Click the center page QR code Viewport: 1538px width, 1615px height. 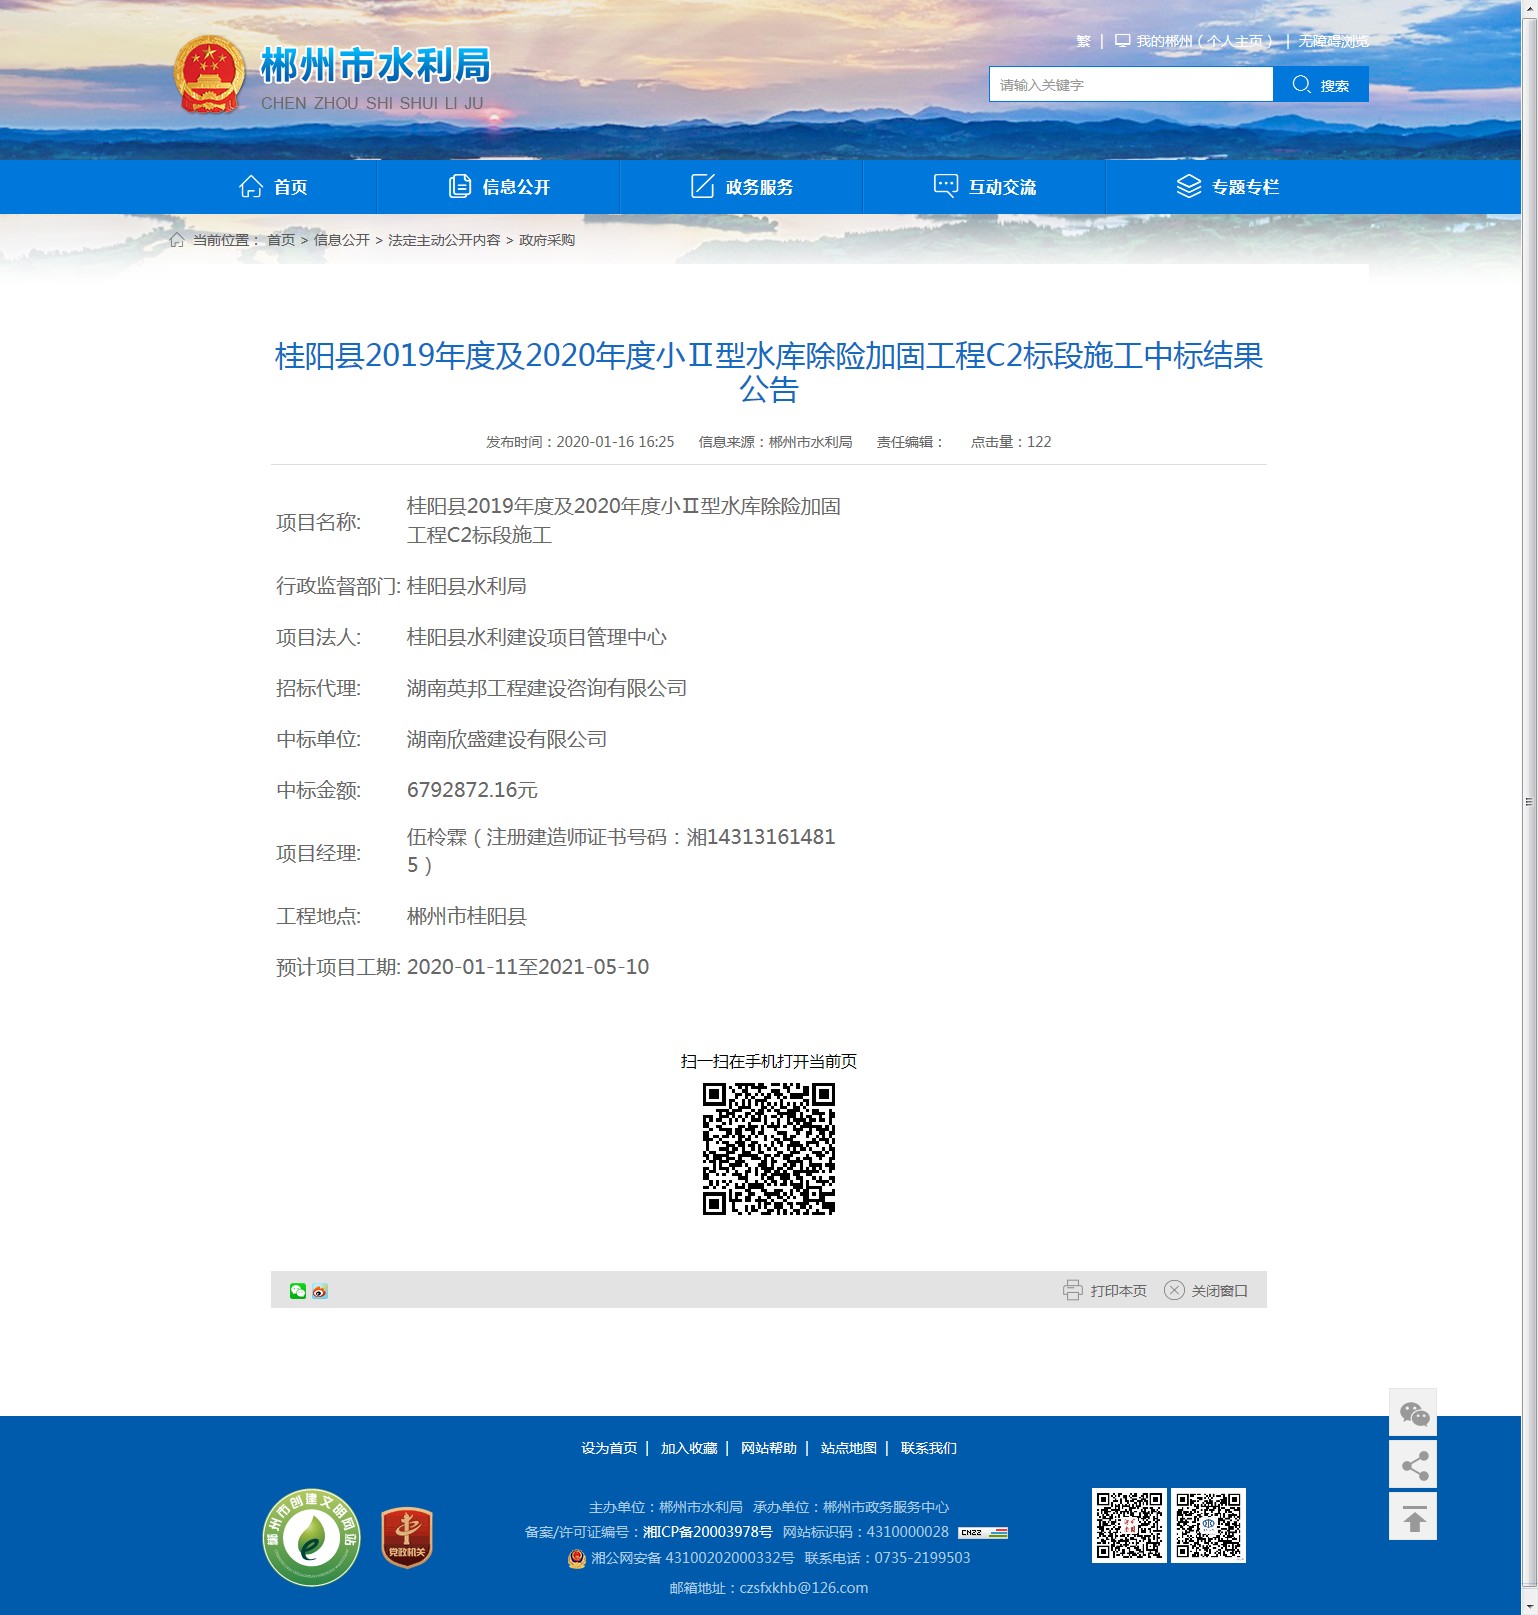(769, 1149)
